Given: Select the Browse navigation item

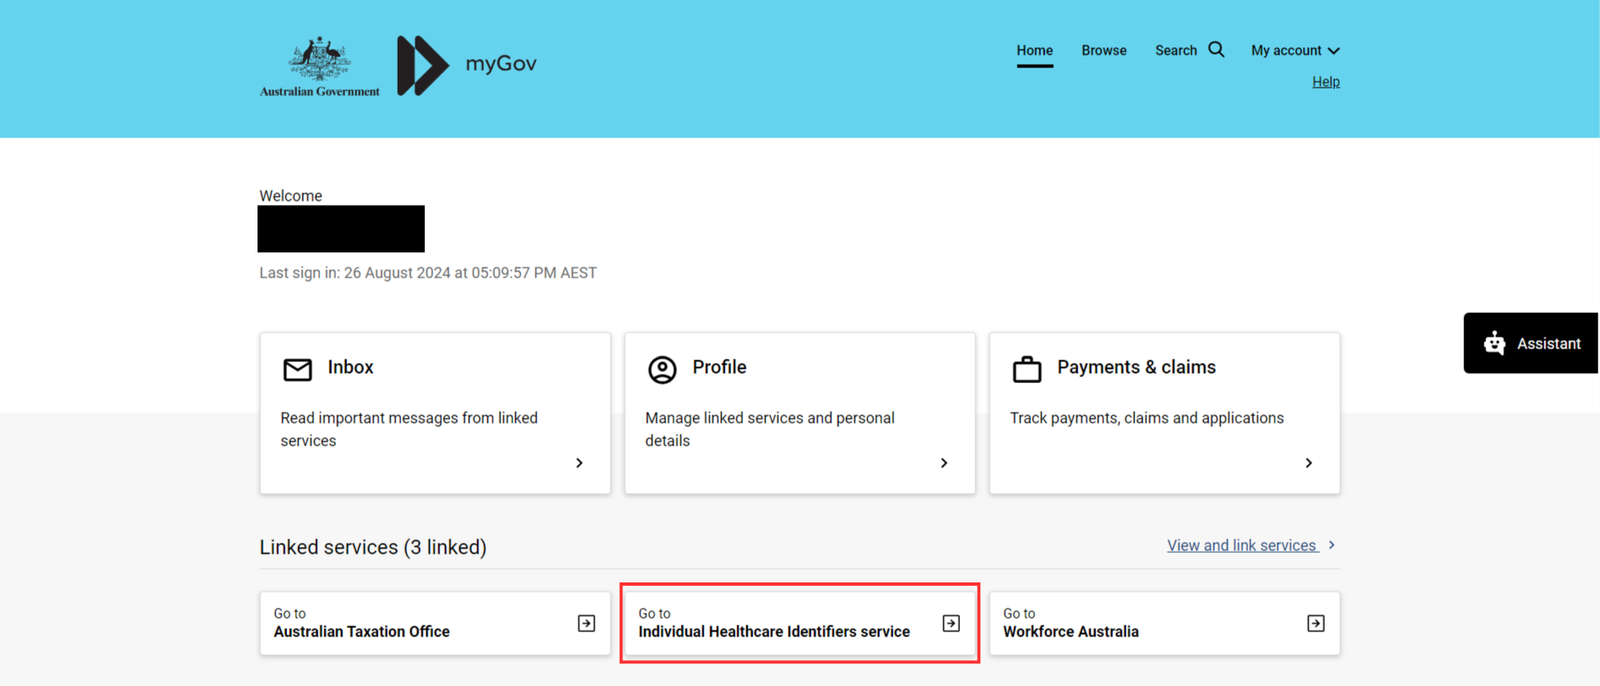Looking at the screenshot, I should tap(1104, 50).
